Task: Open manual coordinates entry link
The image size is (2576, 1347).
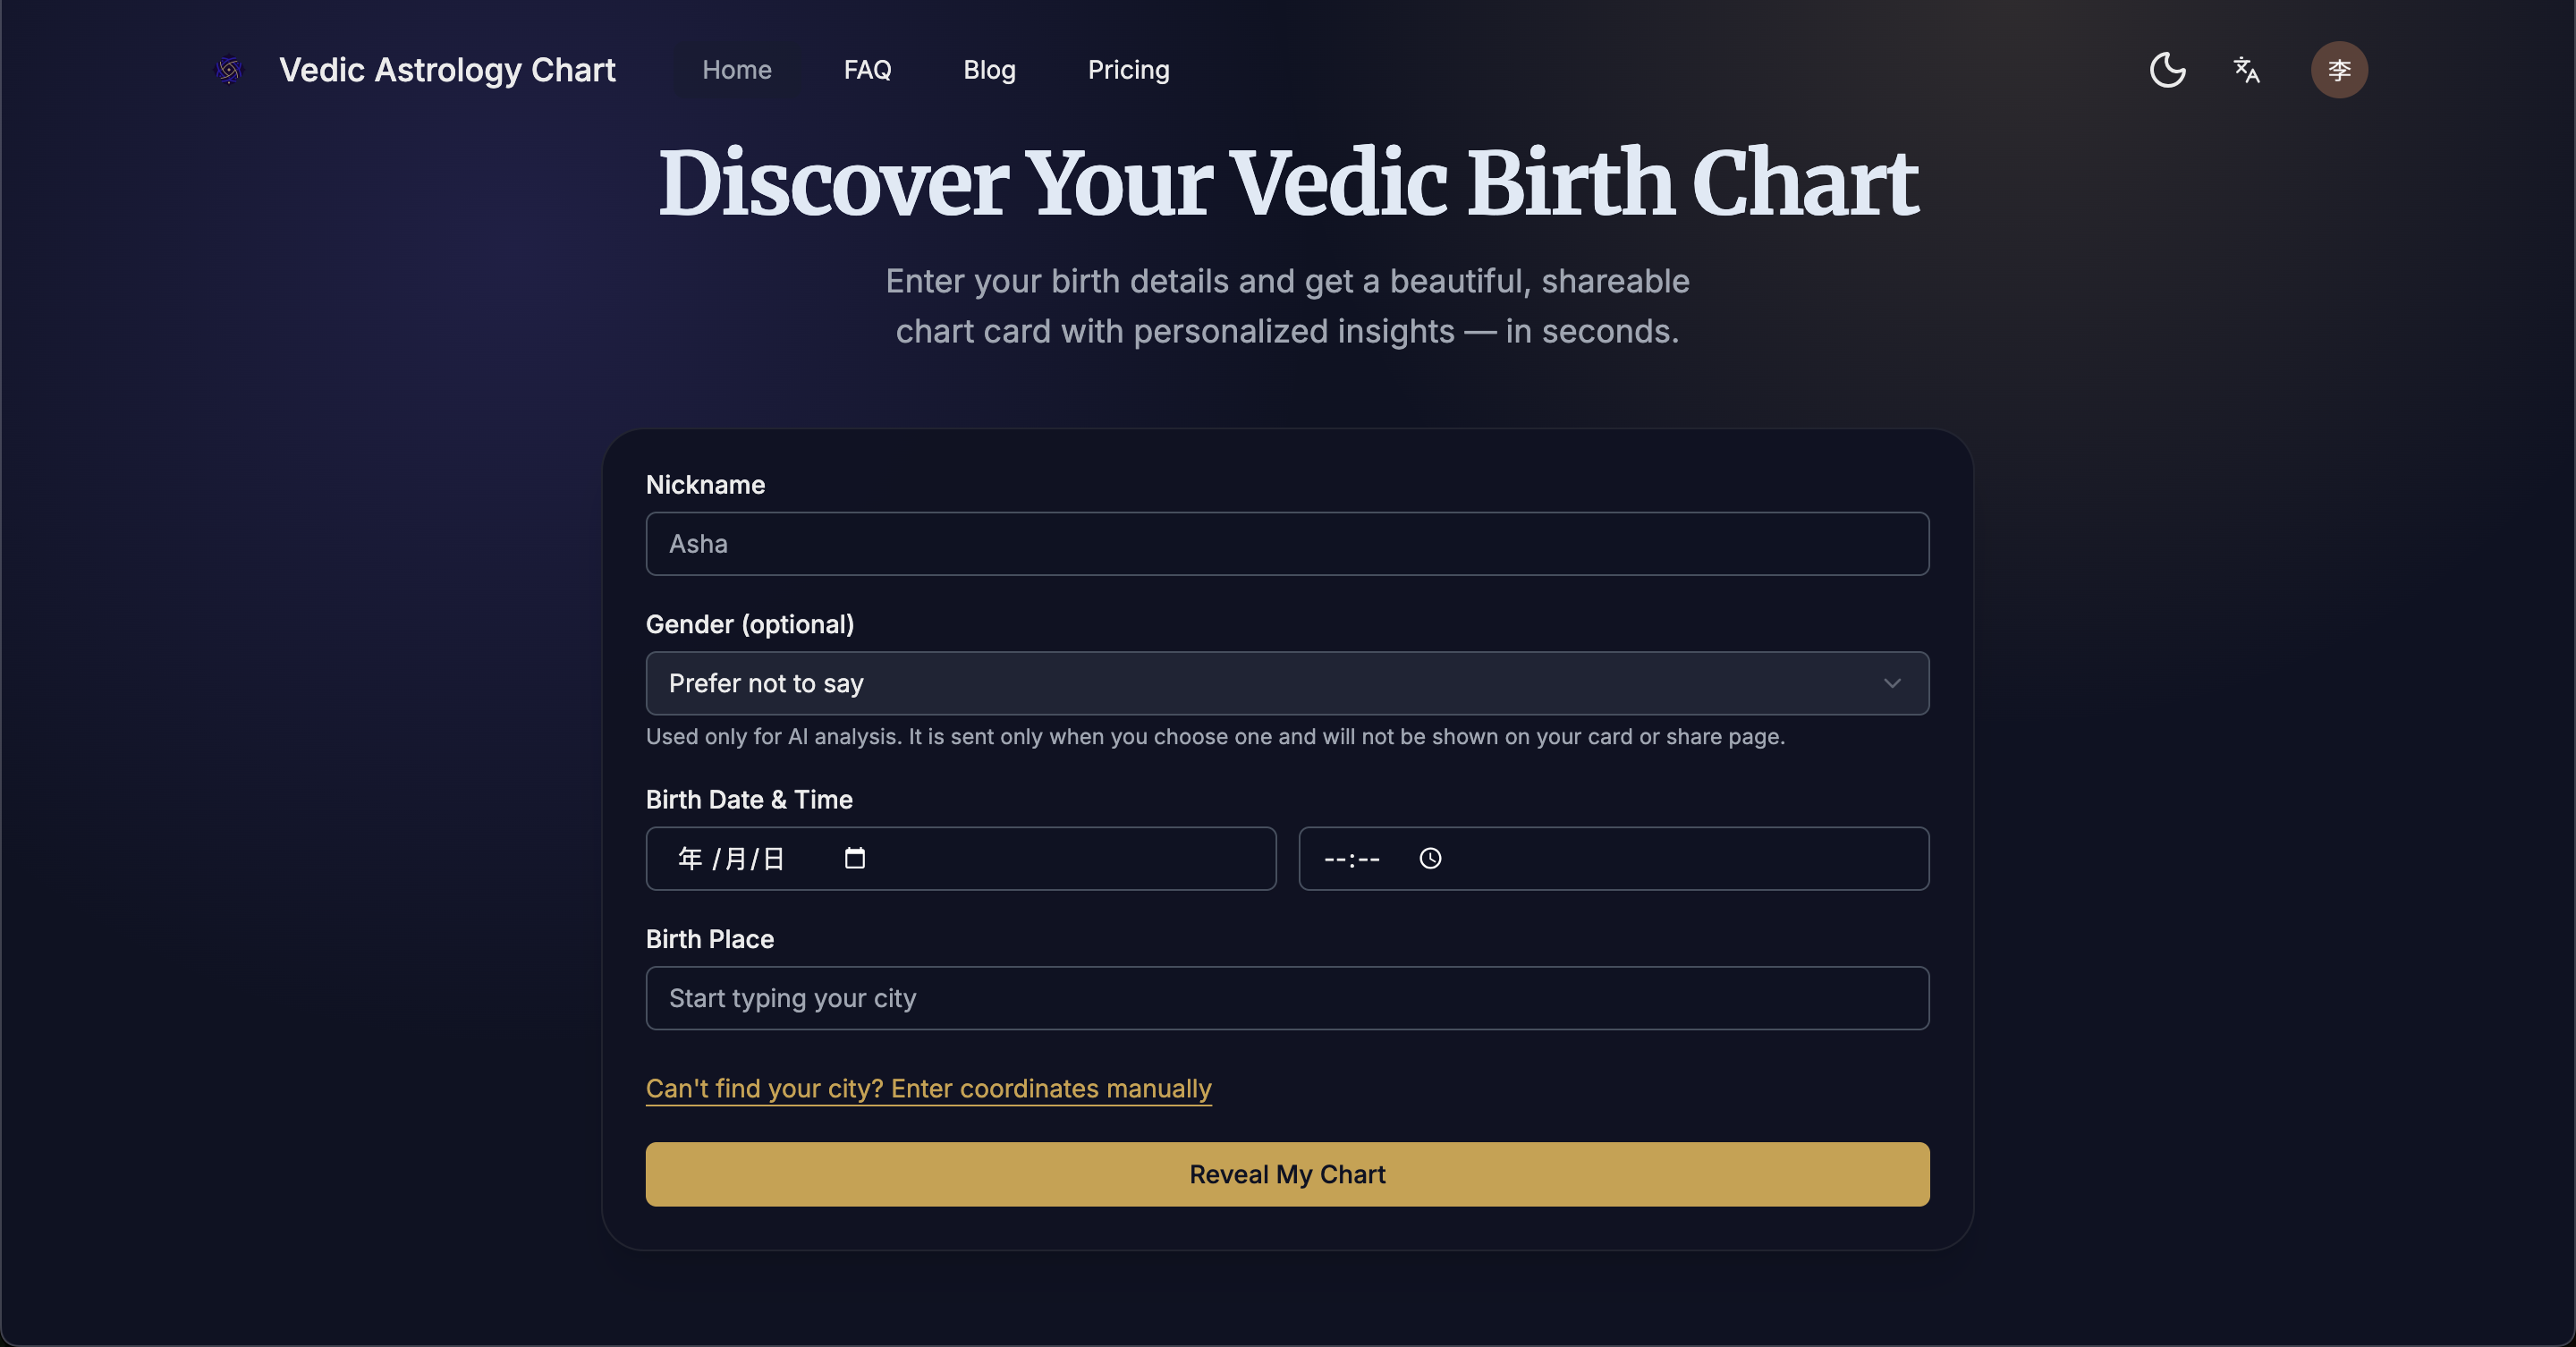Action: pos(928,1089)
